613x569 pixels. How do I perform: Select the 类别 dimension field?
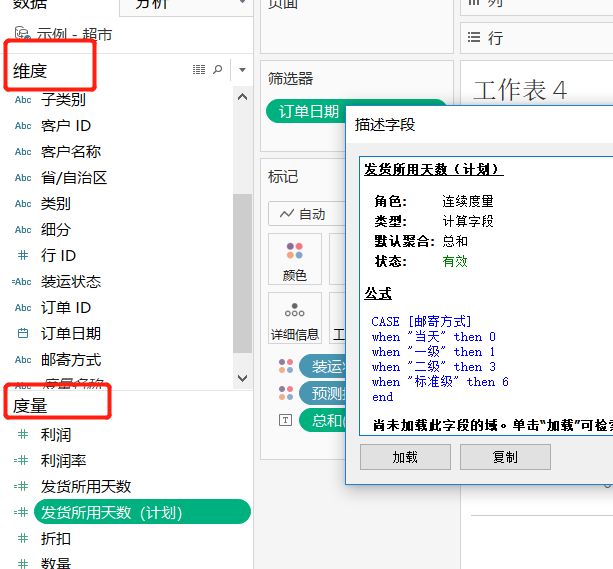pyautogui.click(x=56, y=203)
